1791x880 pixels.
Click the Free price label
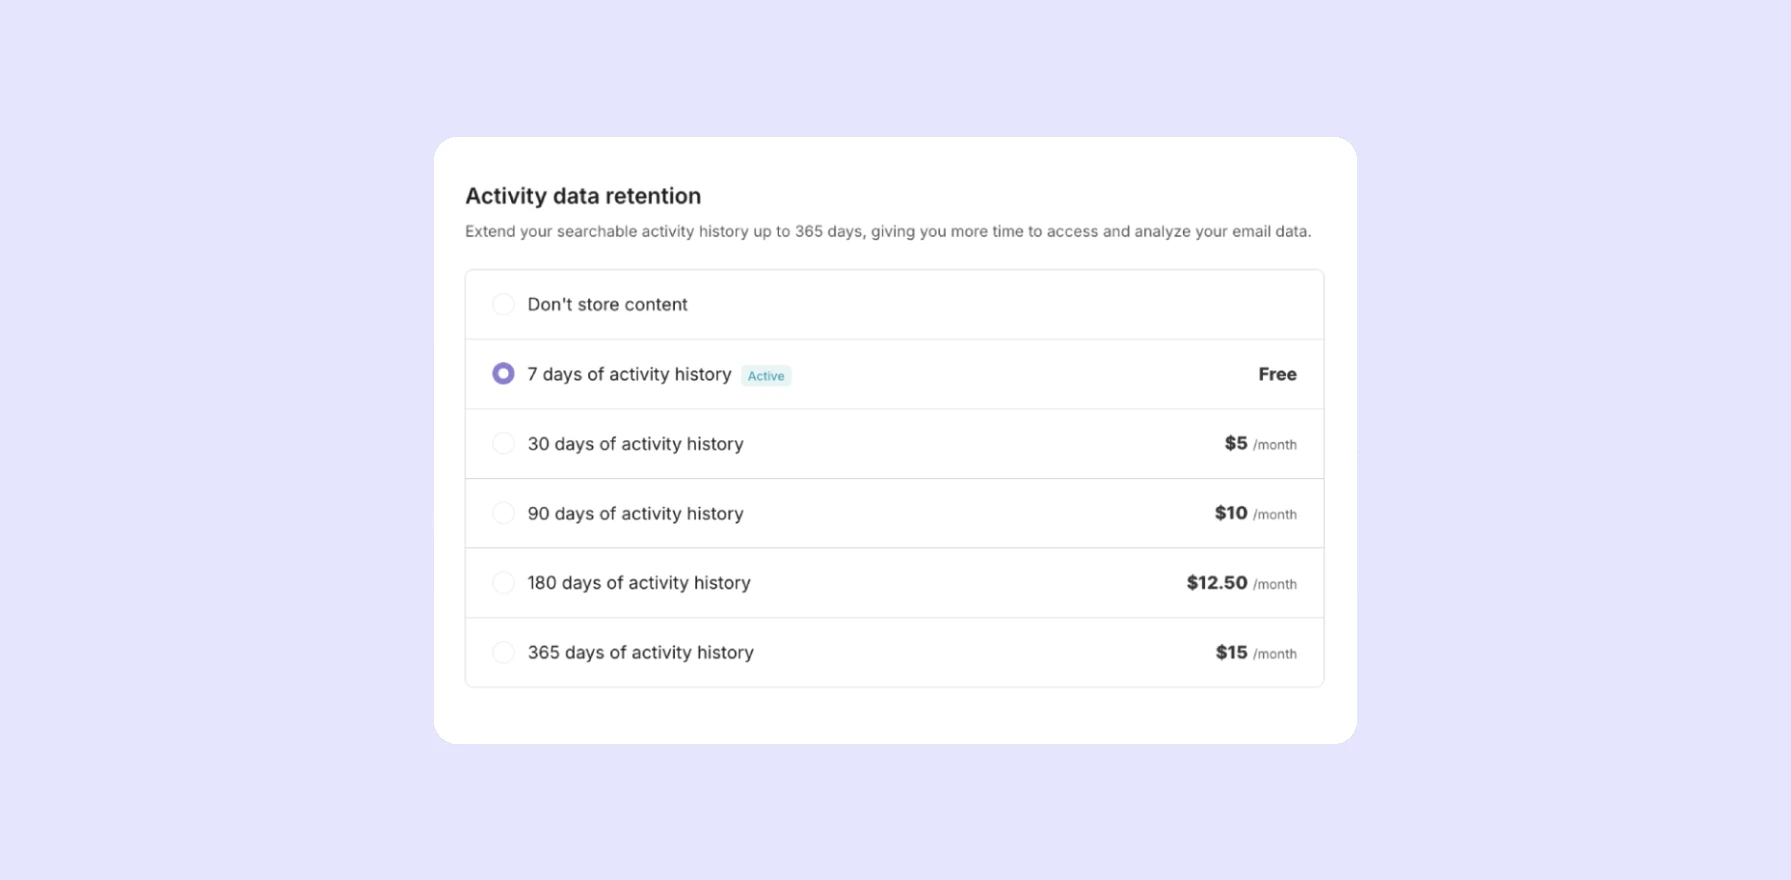pyautogui.click(x=1277, y=374)
